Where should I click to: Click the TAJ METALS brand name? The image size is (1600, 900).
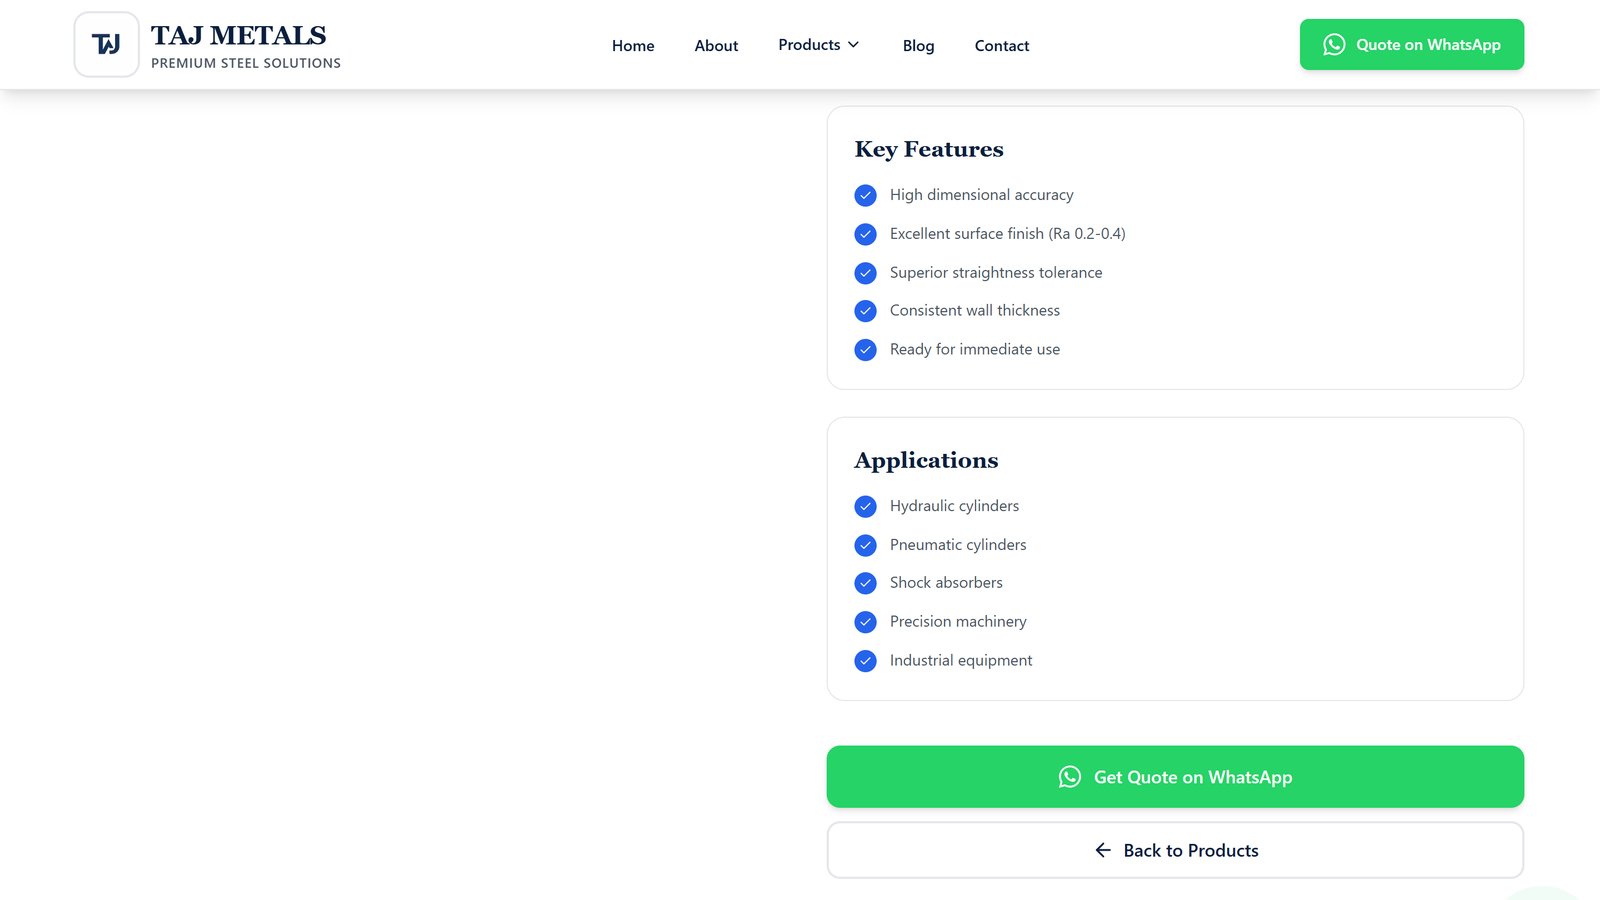point(238,35)
